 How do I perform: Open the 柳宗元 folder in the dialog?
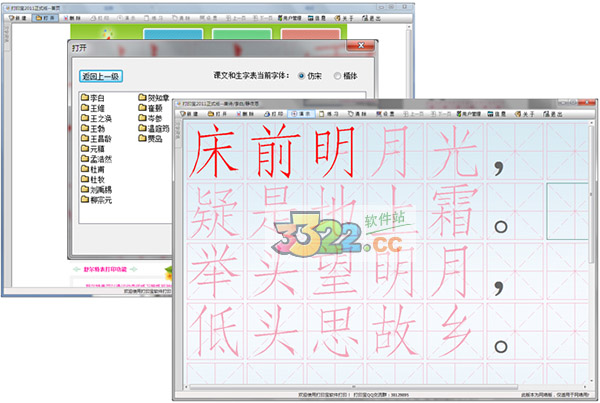click(x=96, y=200)
